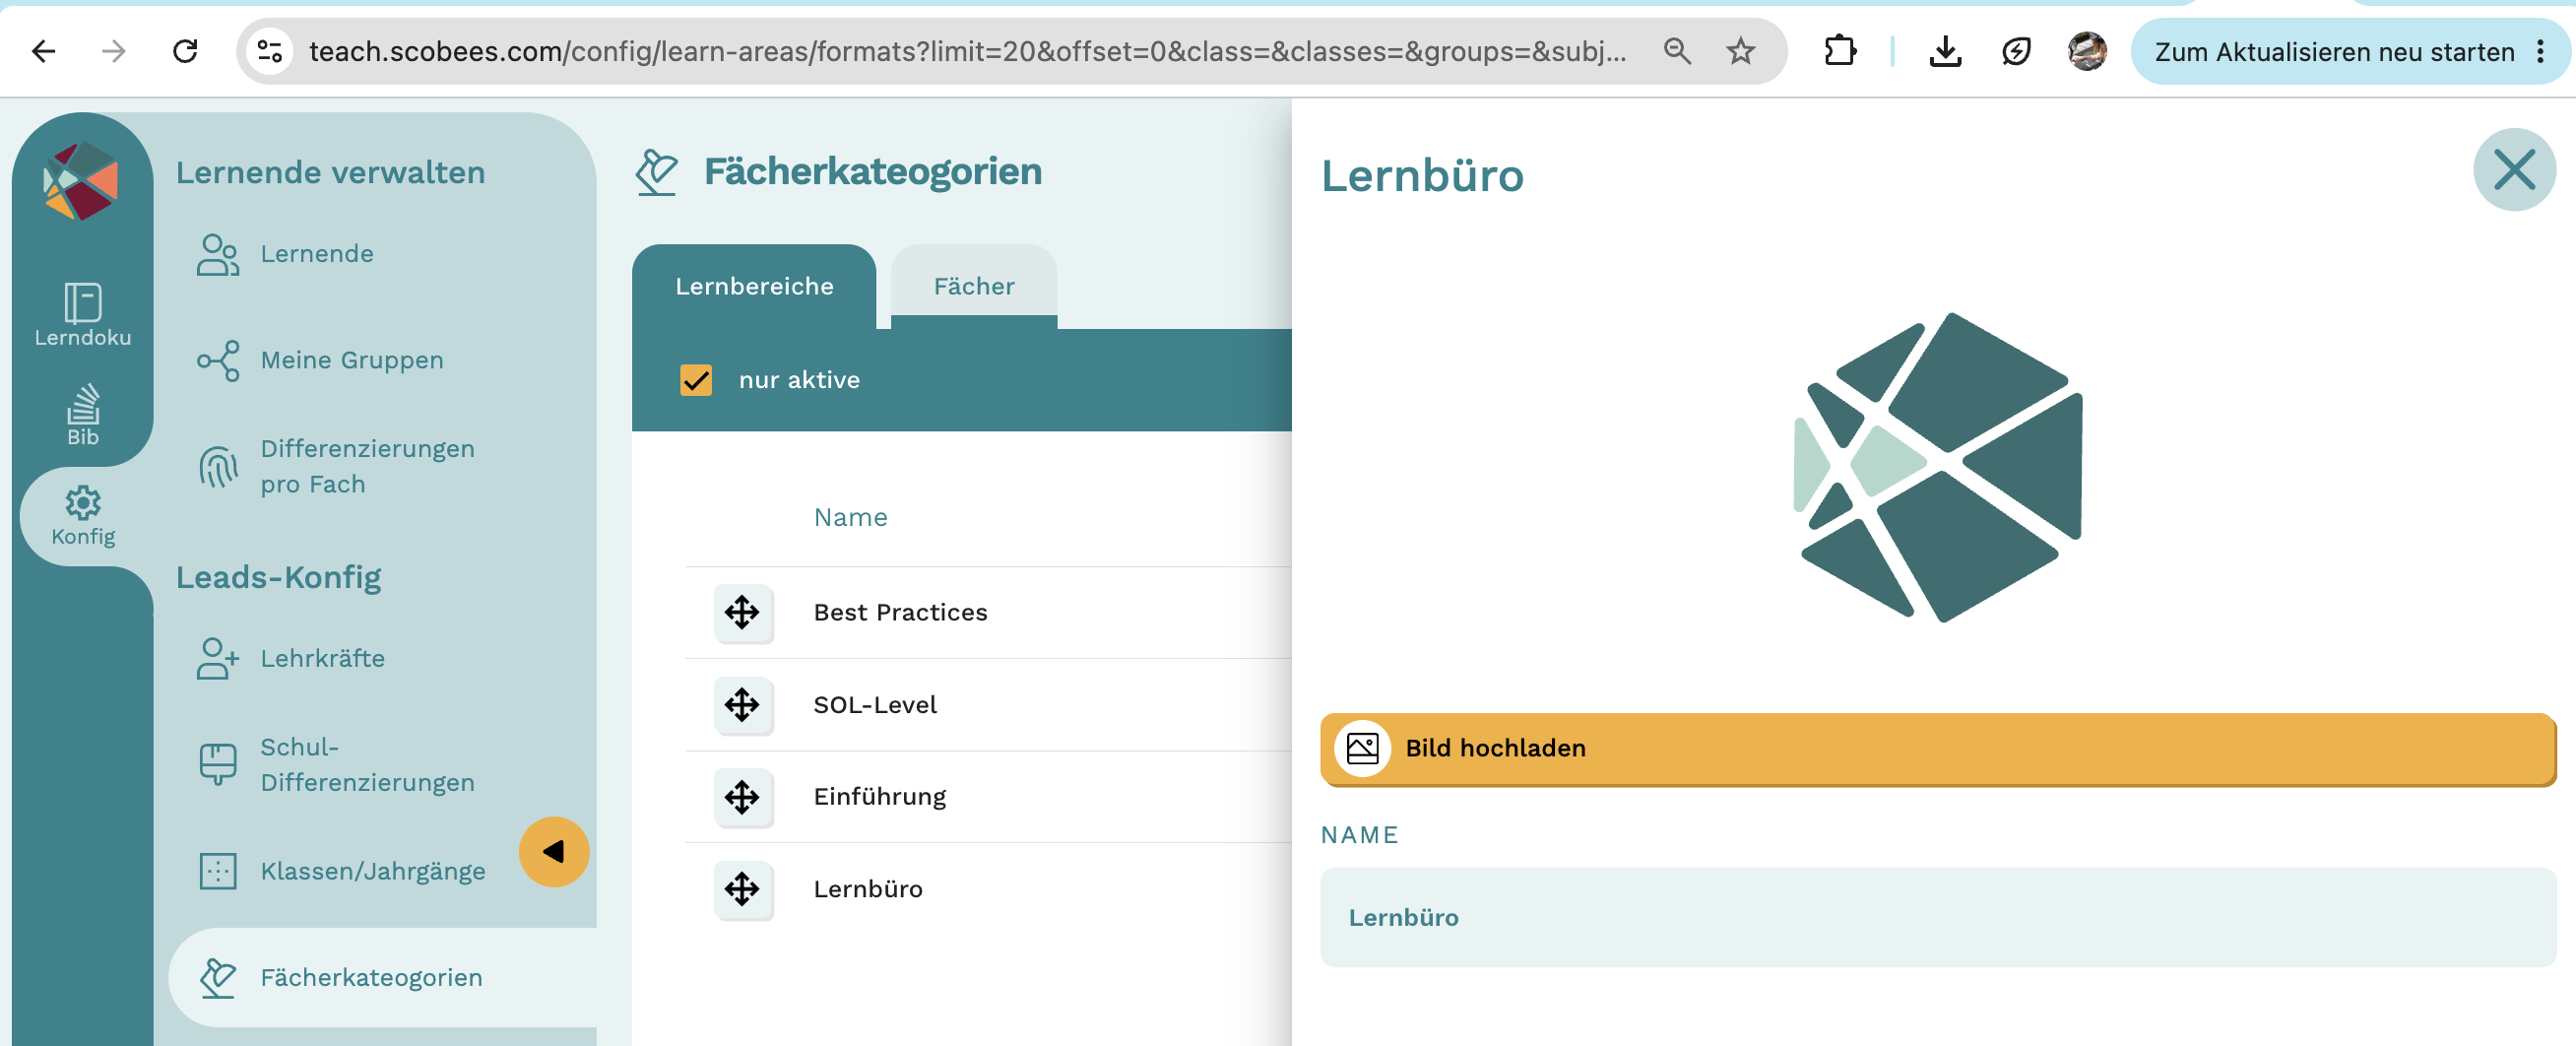Select the Best Practices row
The height and width of the screenshot is (1046, 2576).
click(988, 612)
